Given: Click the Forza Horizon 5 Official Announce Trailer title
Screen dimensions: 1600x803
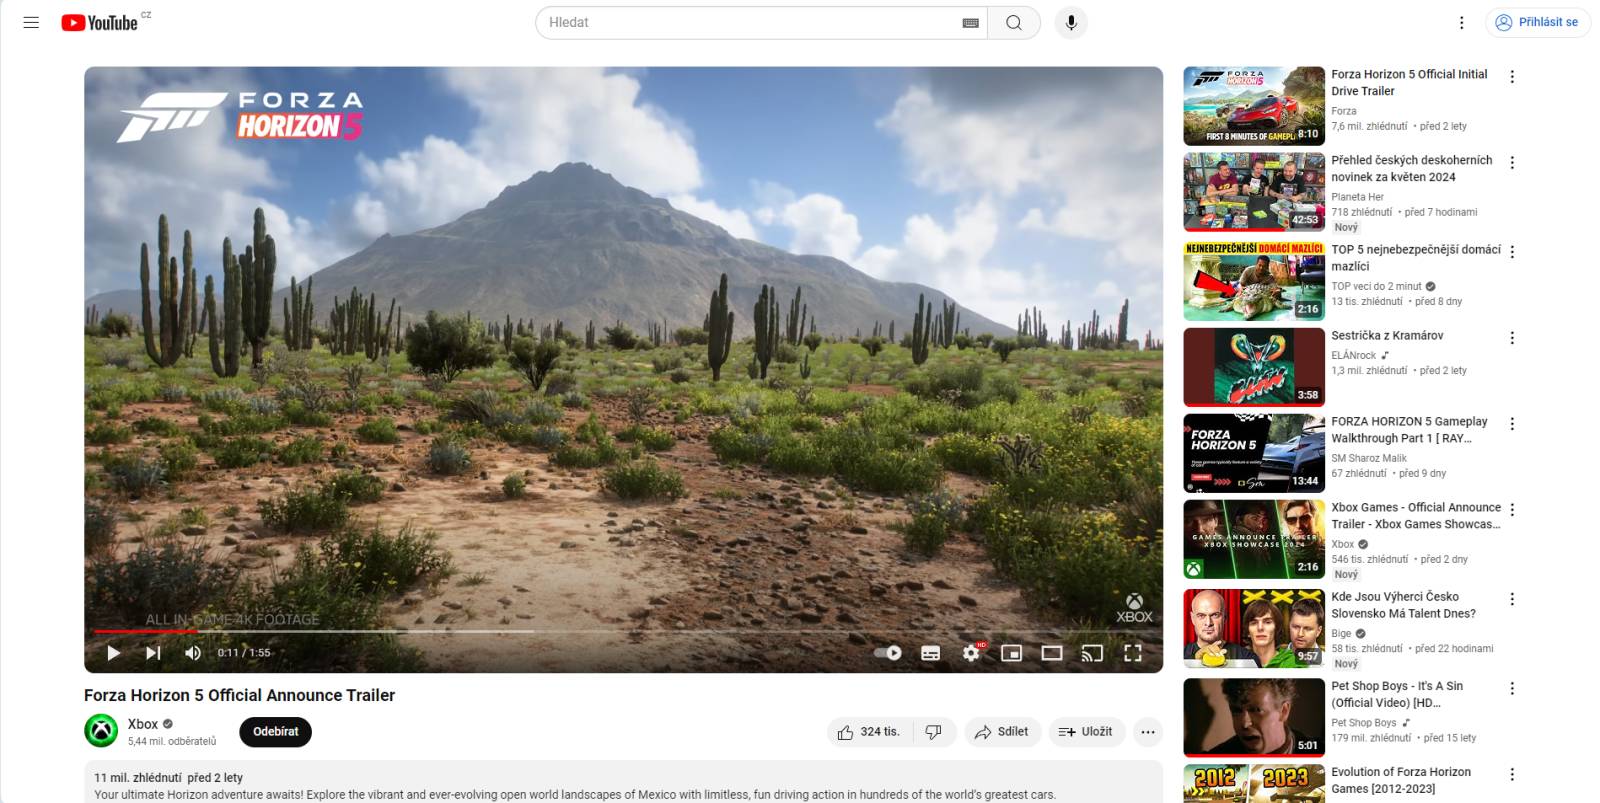Looking at the screenshot, I should (x=239, y=695).
